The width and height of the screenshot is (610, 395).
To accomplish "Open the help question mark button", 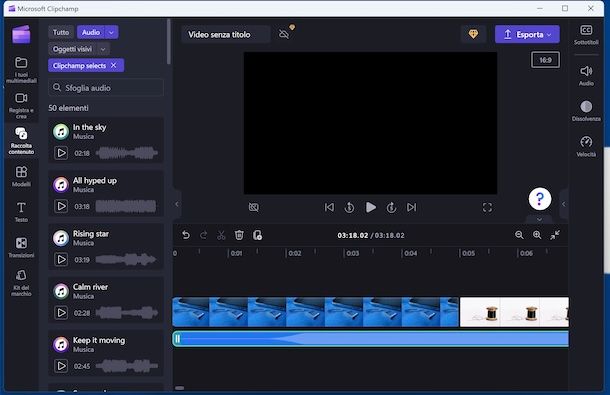I will click(540, 199).
